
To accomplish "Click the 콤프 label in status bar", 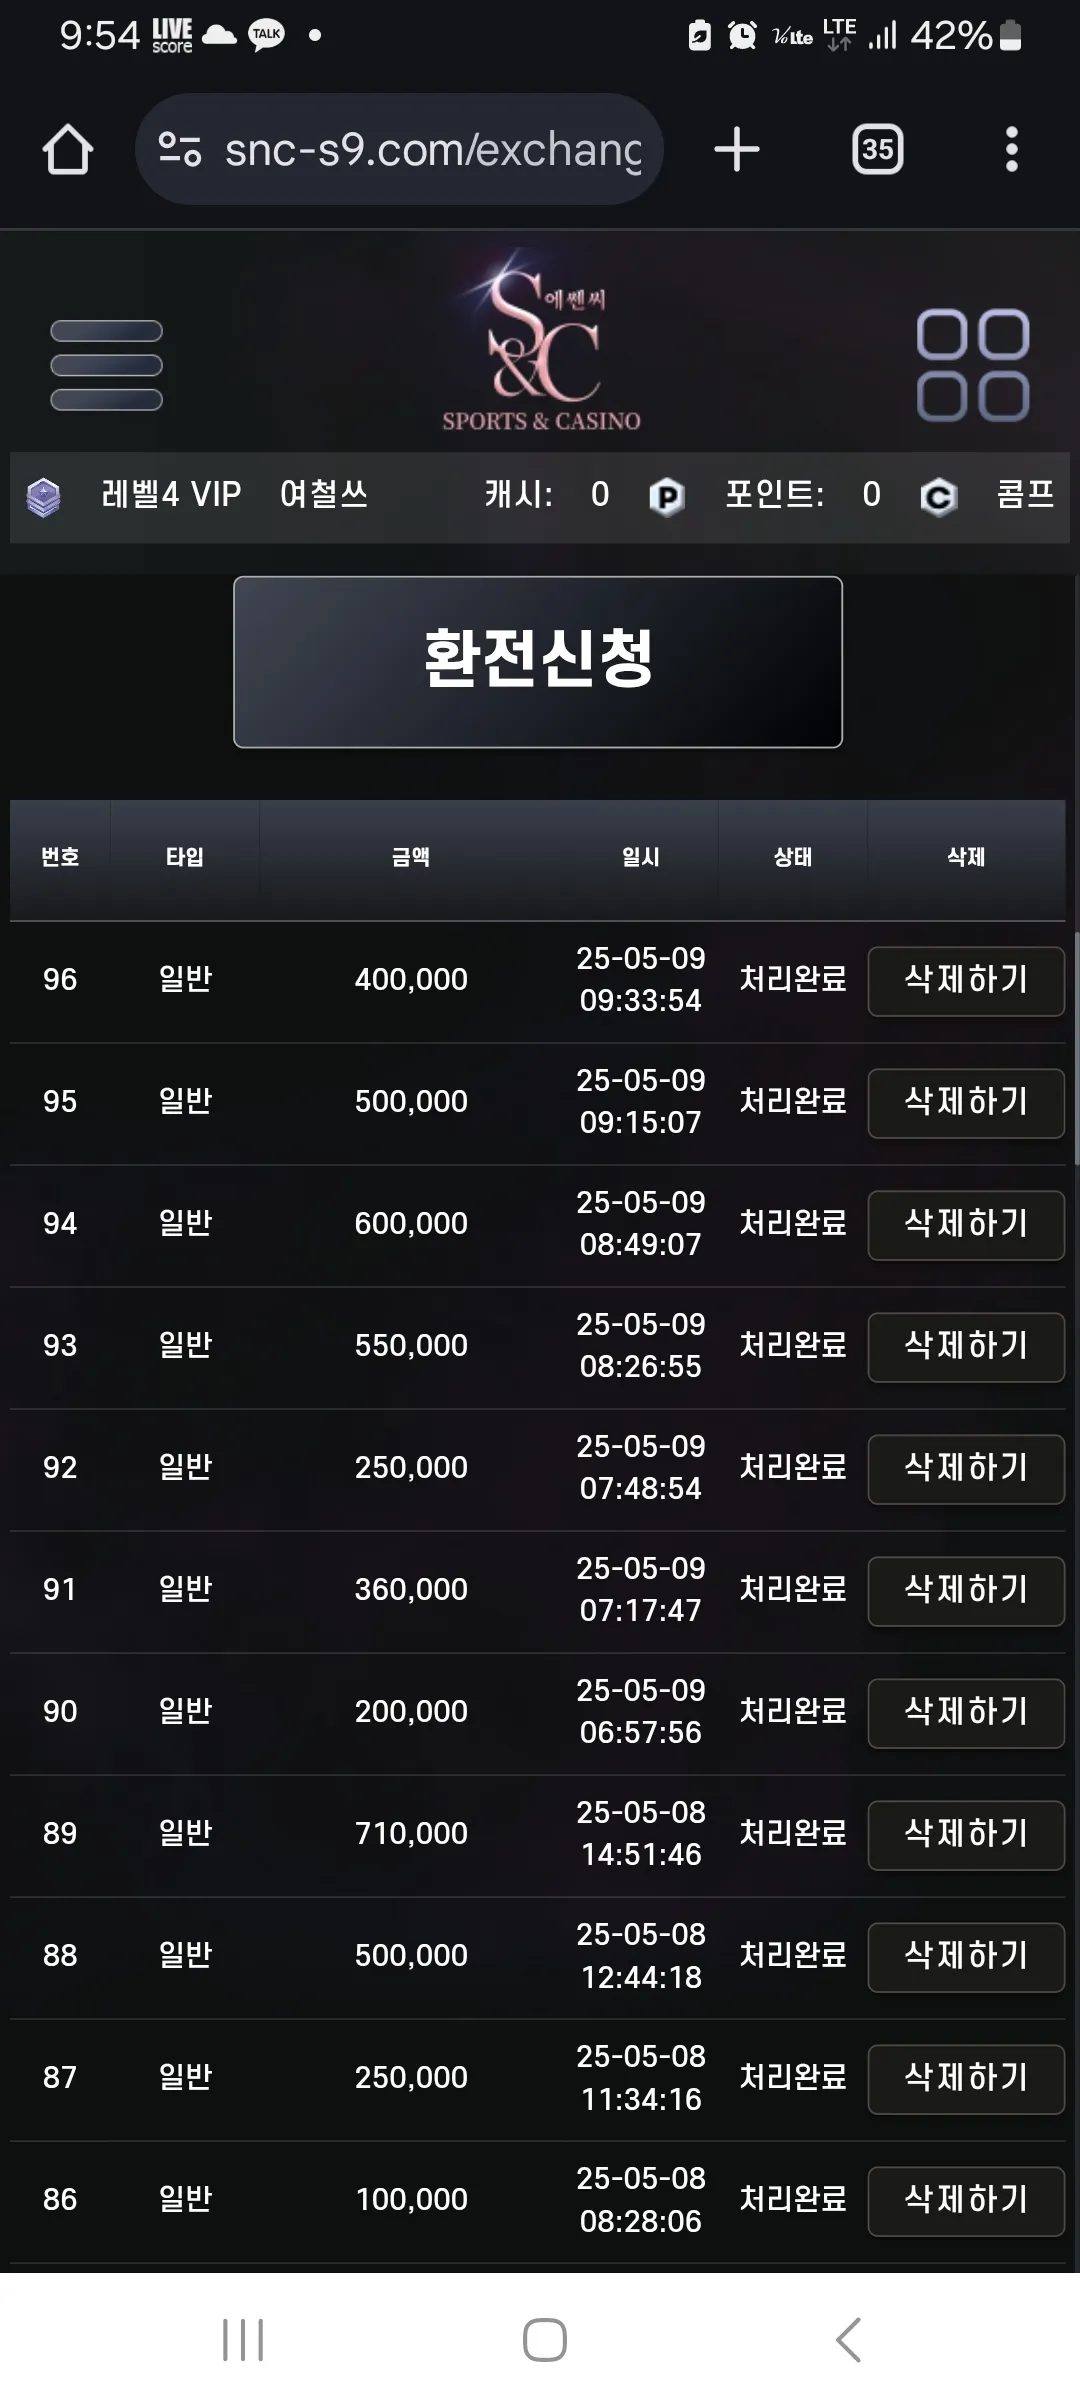I will coord(1025,494).
